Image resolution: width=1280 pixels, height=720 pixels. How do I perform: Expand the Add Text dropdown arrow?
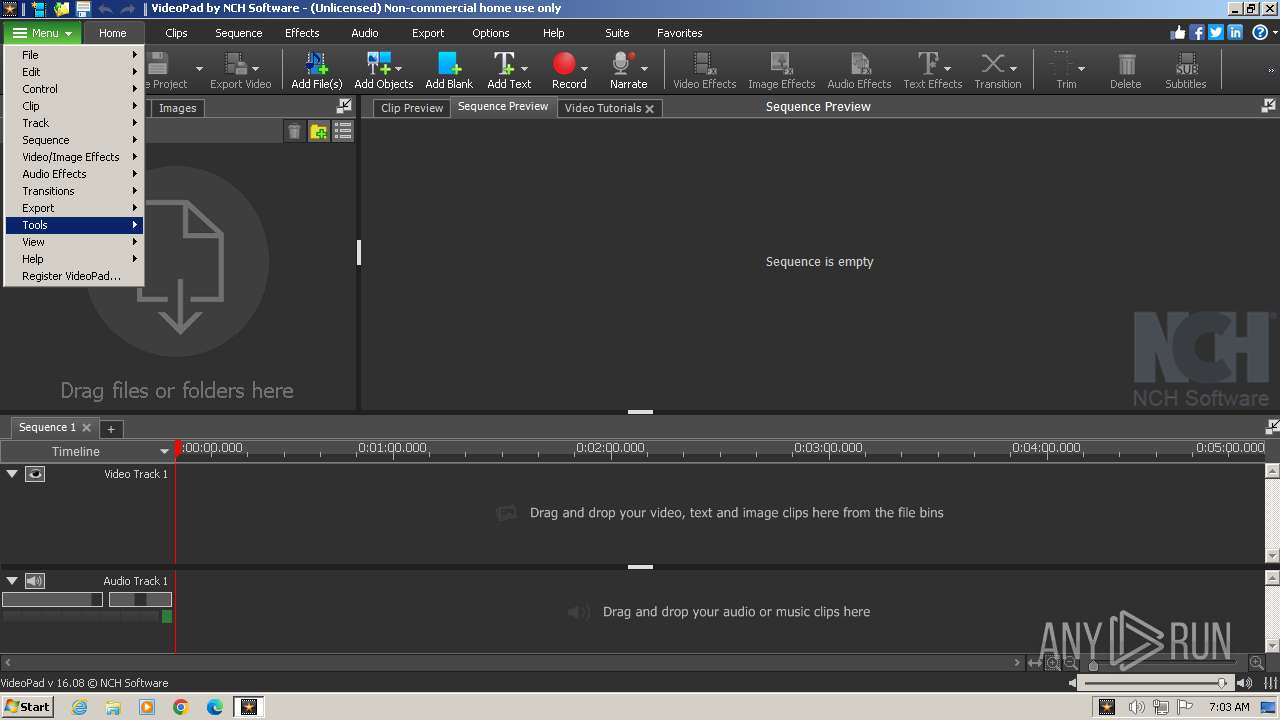pyautogui.click(x=524, y=68)
